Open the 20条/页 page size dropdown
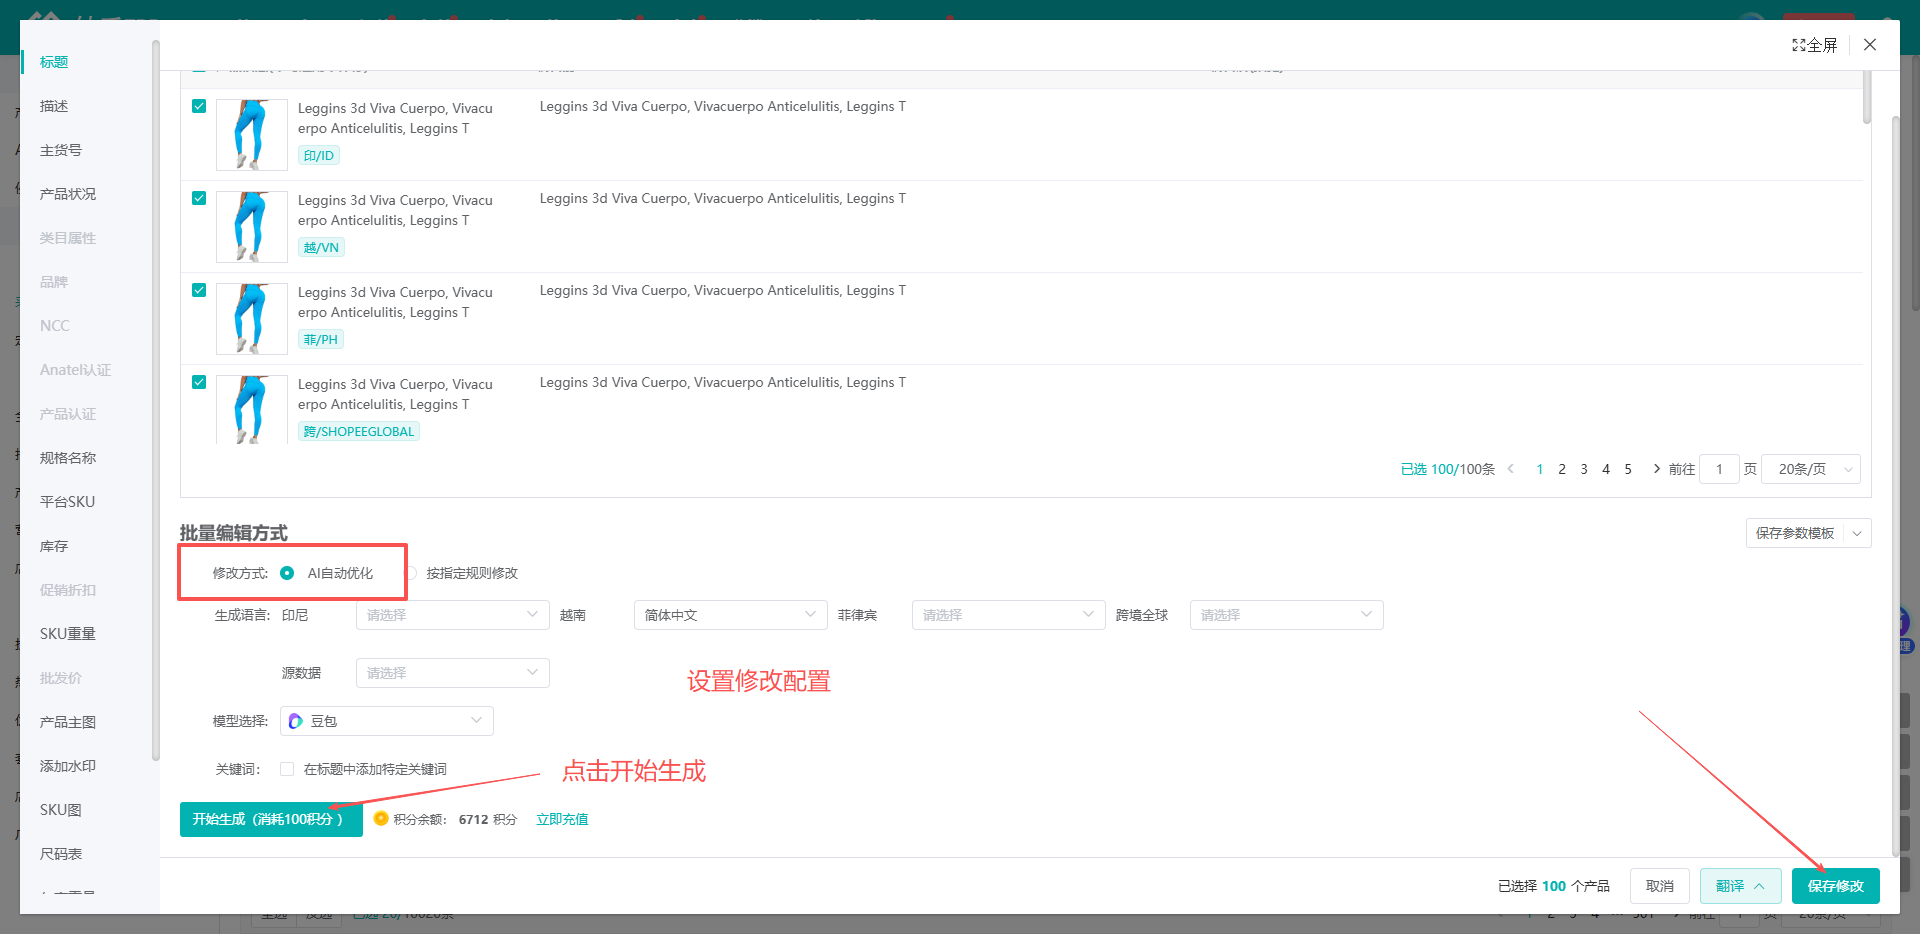Screen dimensions: 1920x934 tap(1811, 469)
